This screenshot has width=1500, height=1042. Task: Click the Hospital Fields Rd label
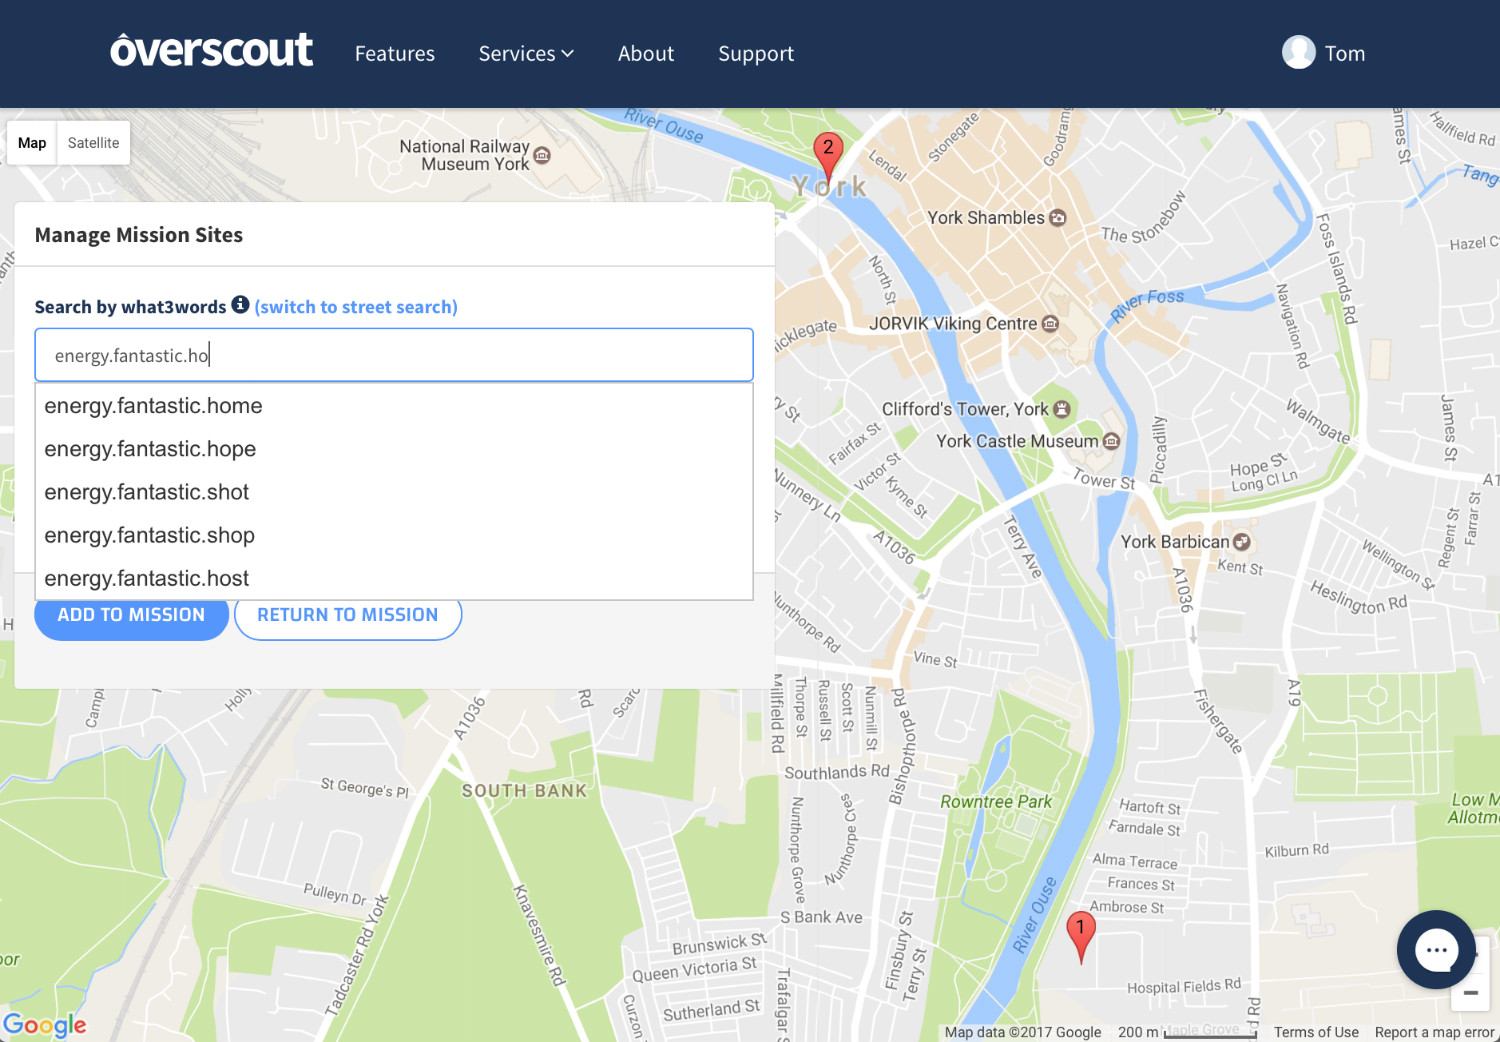1184,986
